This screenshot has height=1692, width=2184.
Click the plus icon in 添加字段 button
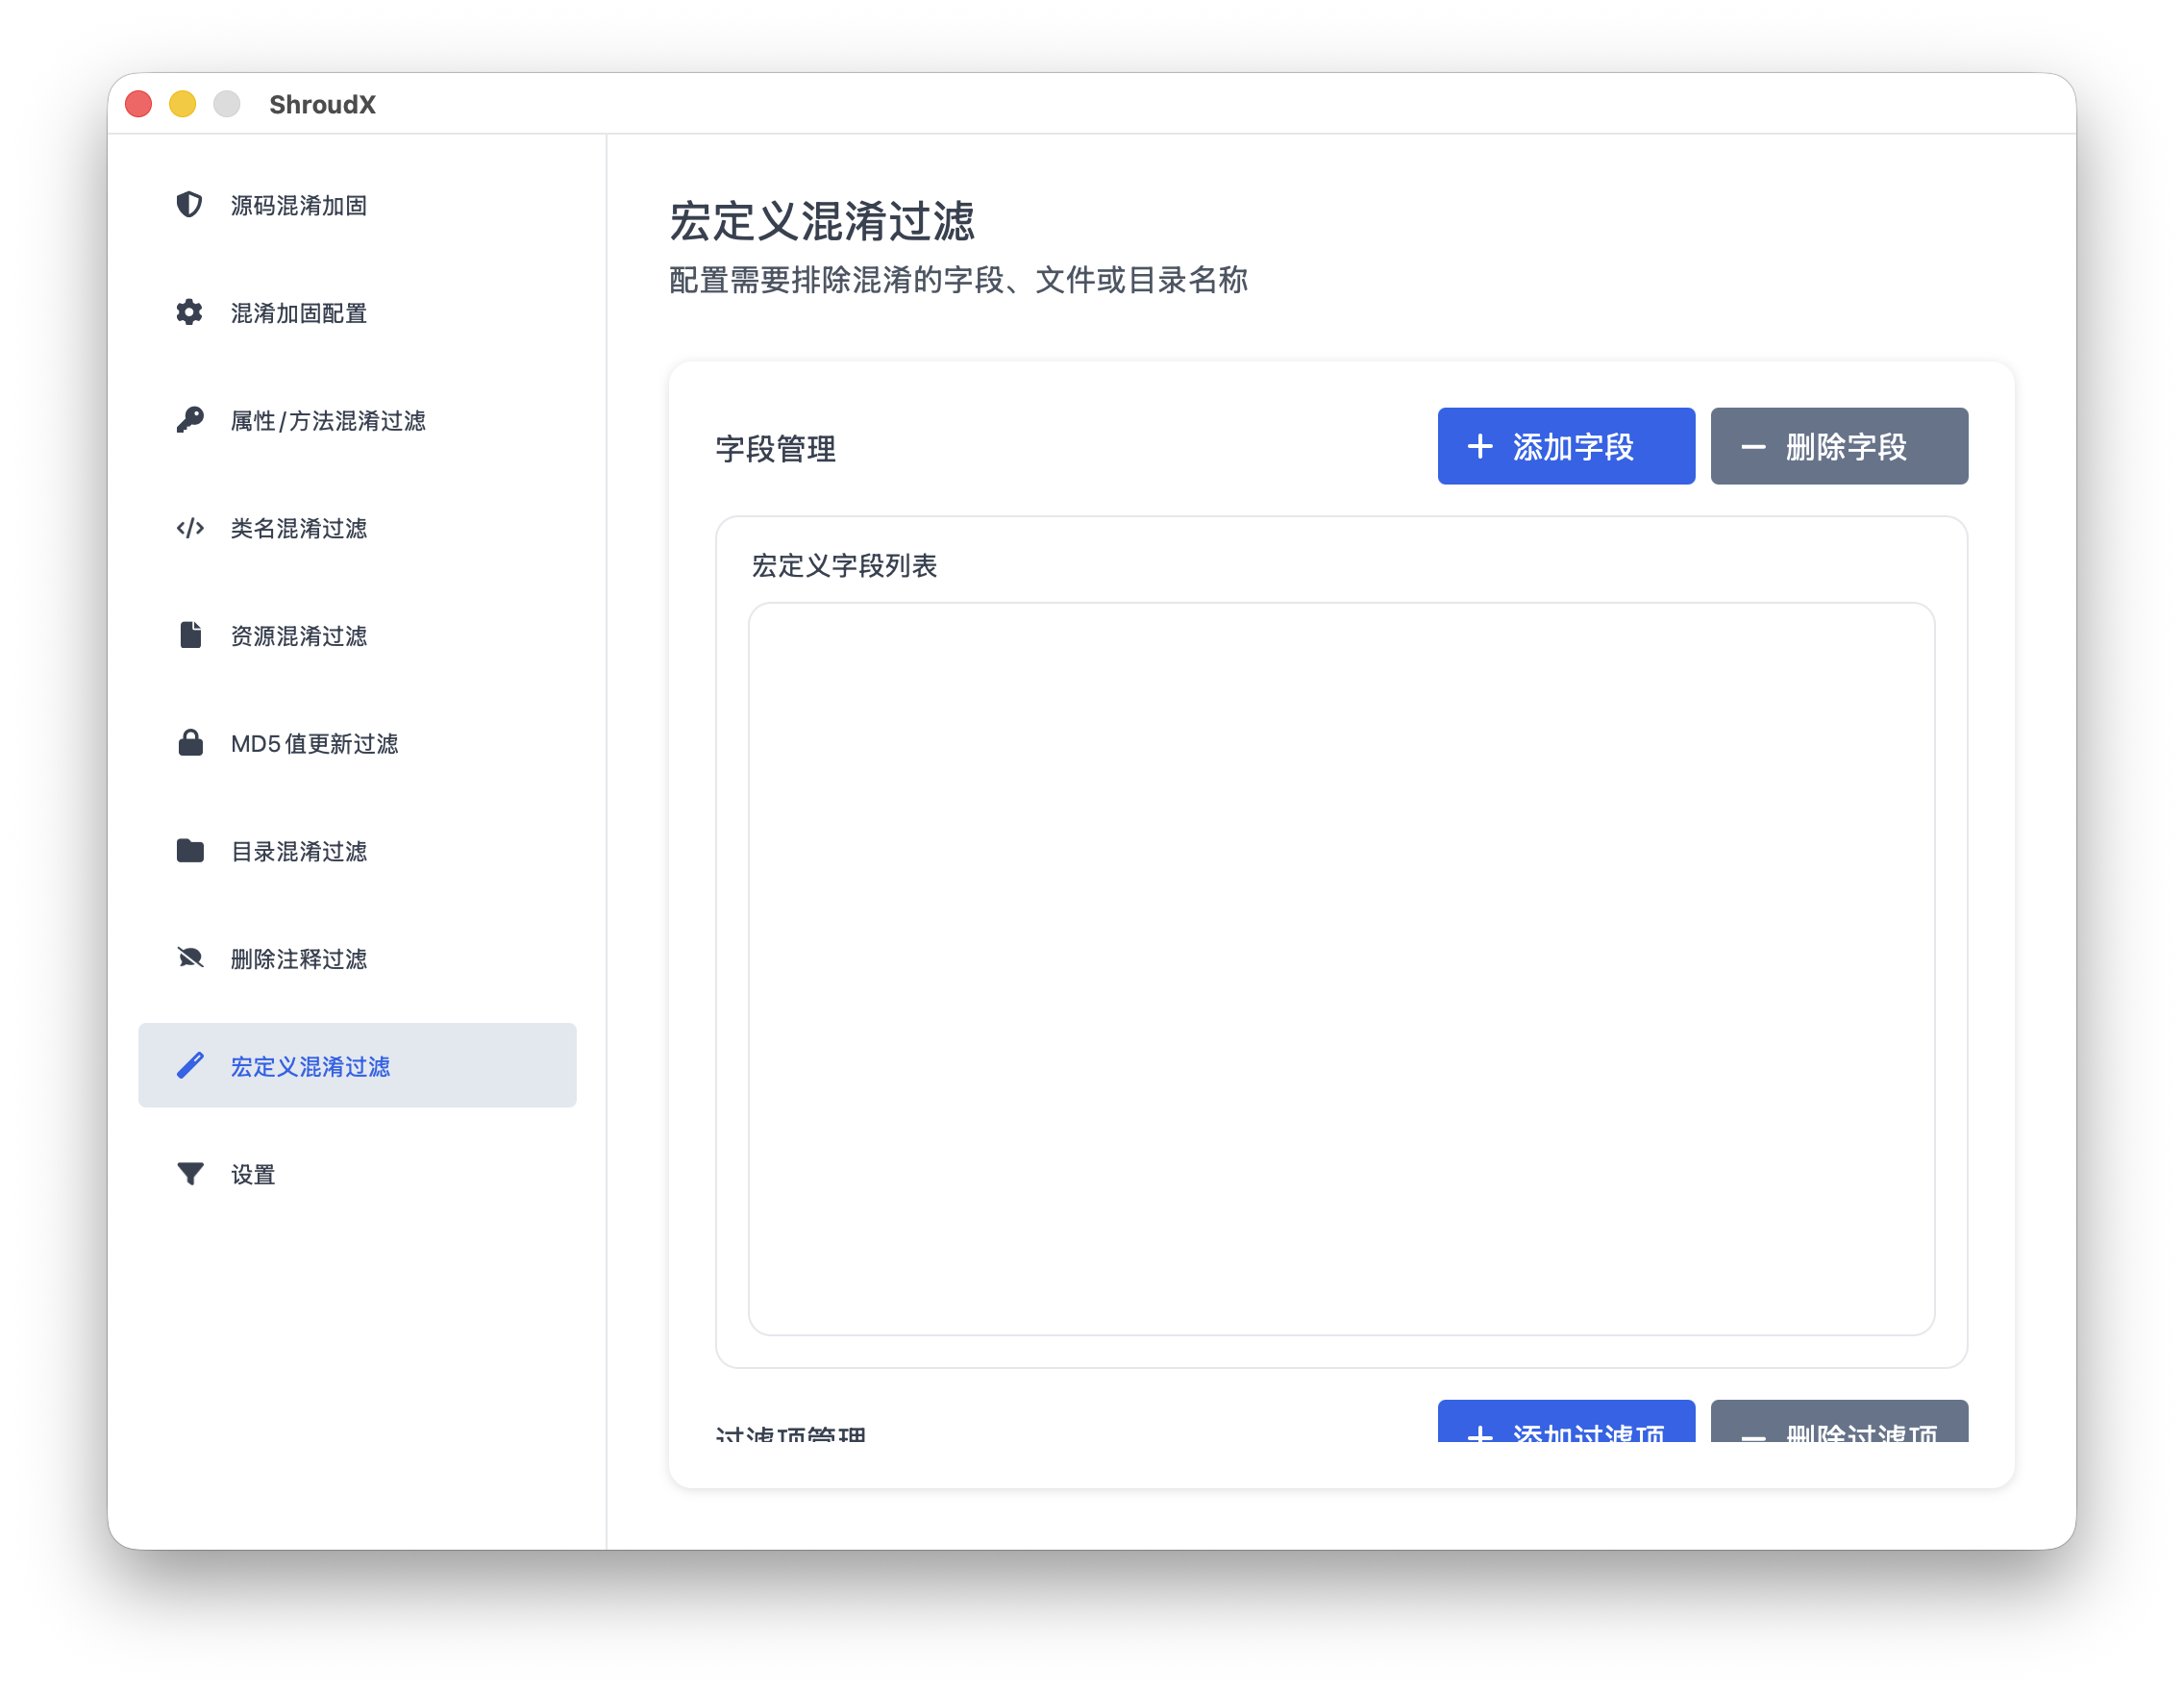[x=1480, y=446]
